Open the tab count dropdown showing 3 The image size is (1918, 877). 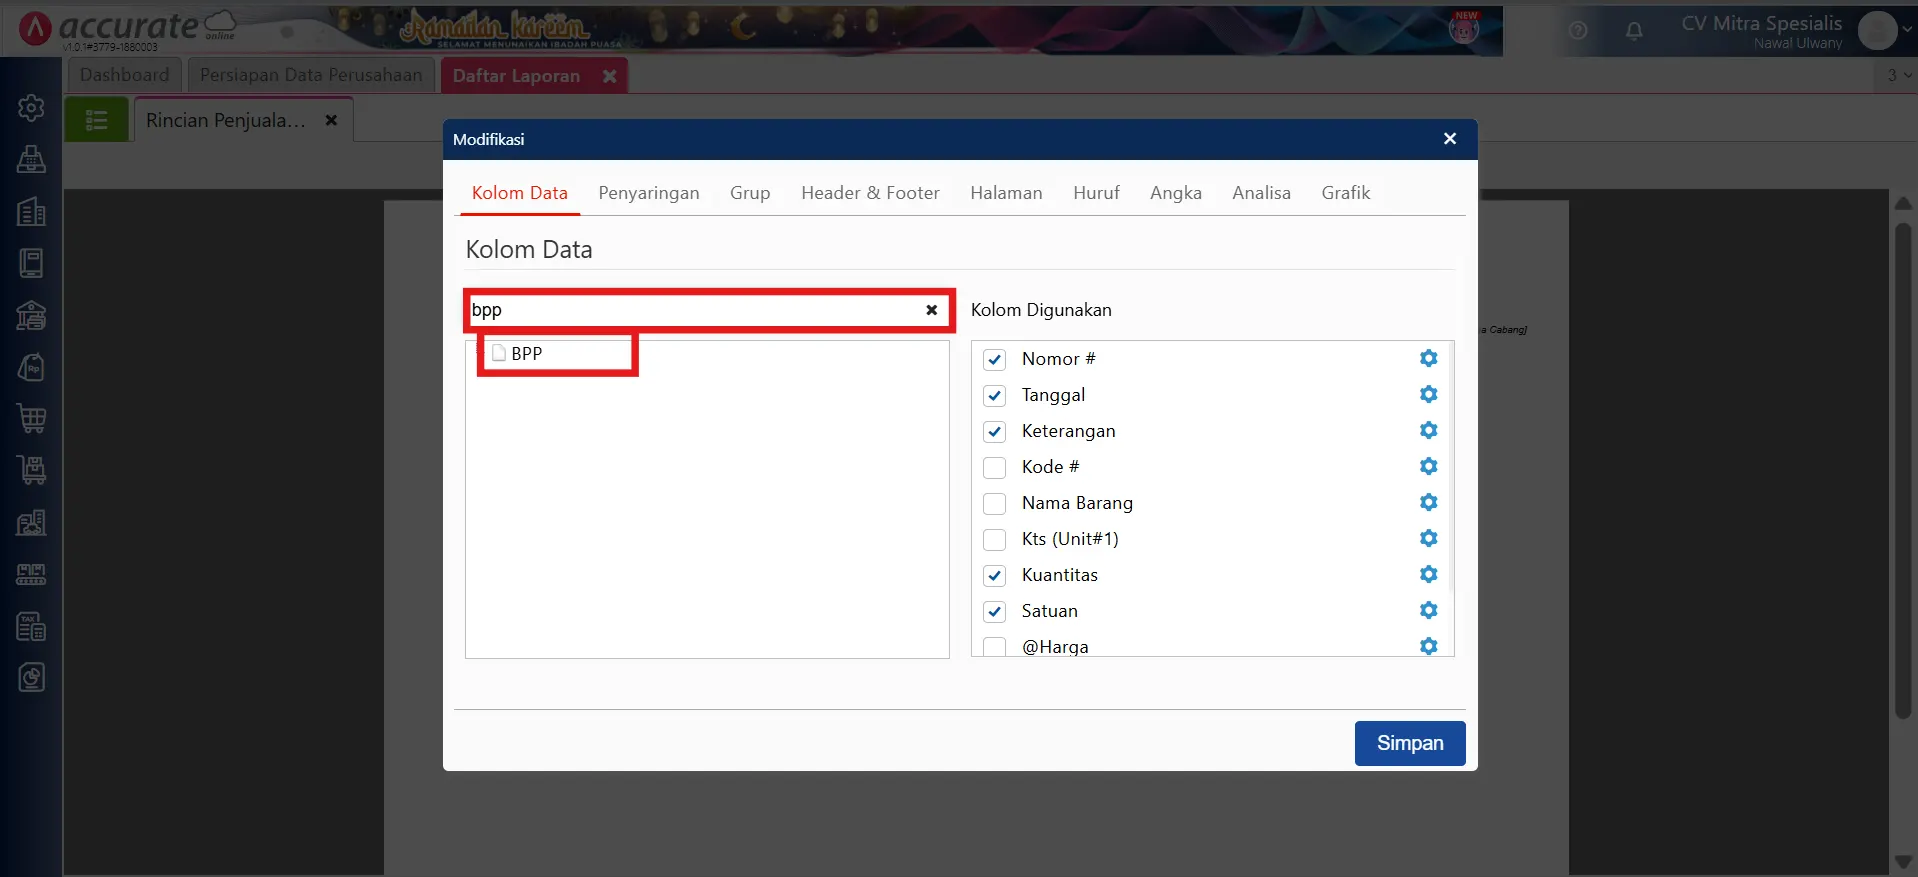[x=1898, y=75]
